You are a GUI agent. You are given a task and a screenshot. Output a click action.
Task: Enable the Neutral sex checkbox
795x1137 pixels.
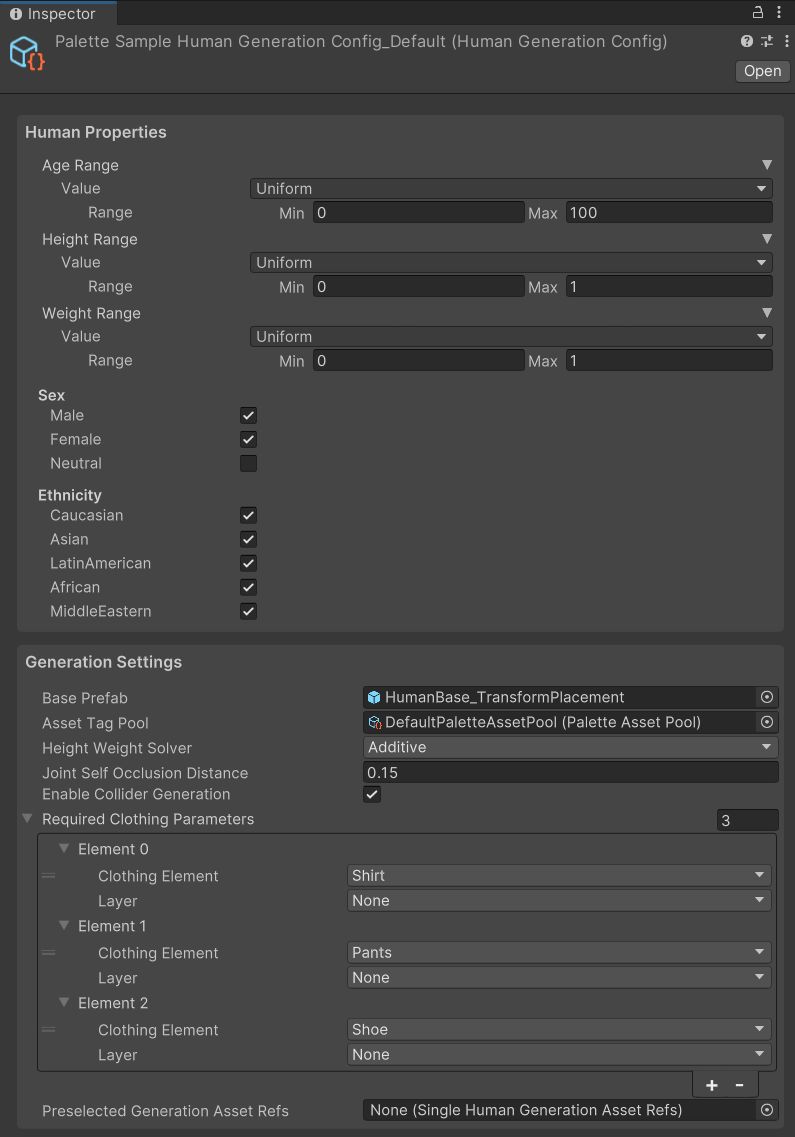(248, 463)
